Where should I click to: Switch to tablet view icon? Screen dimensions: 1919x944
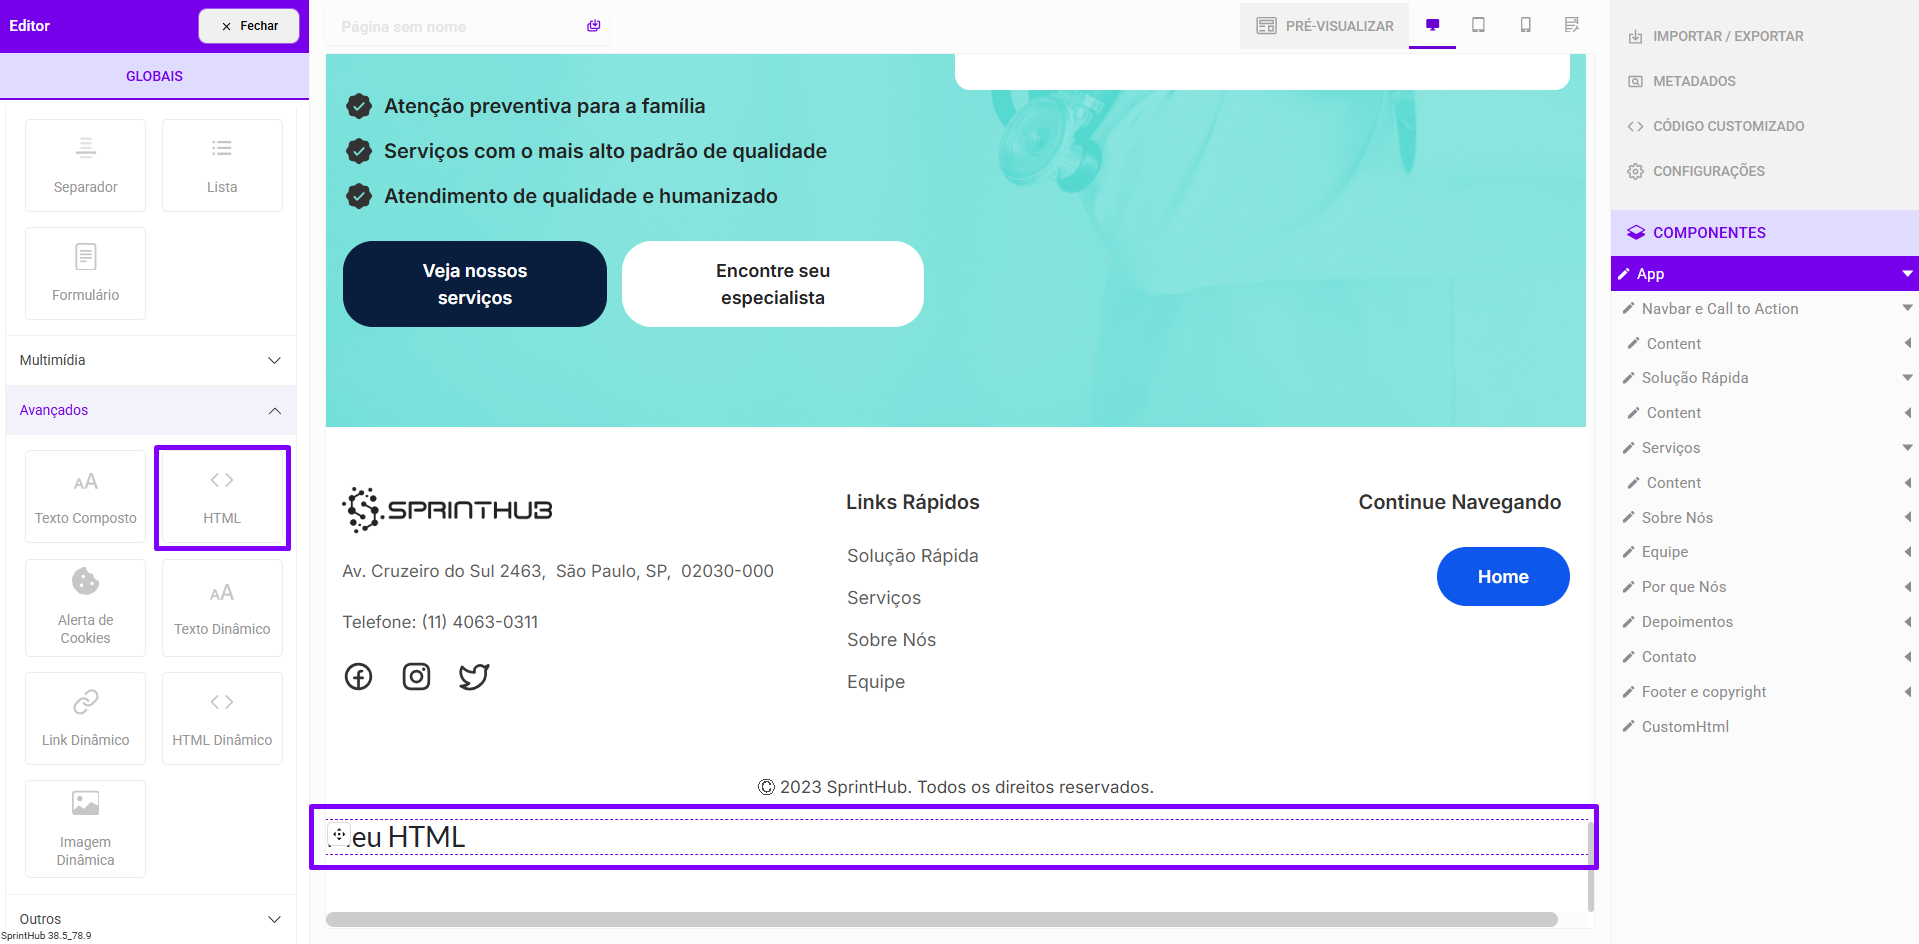pyautogui.click(x=1478, y=25)
